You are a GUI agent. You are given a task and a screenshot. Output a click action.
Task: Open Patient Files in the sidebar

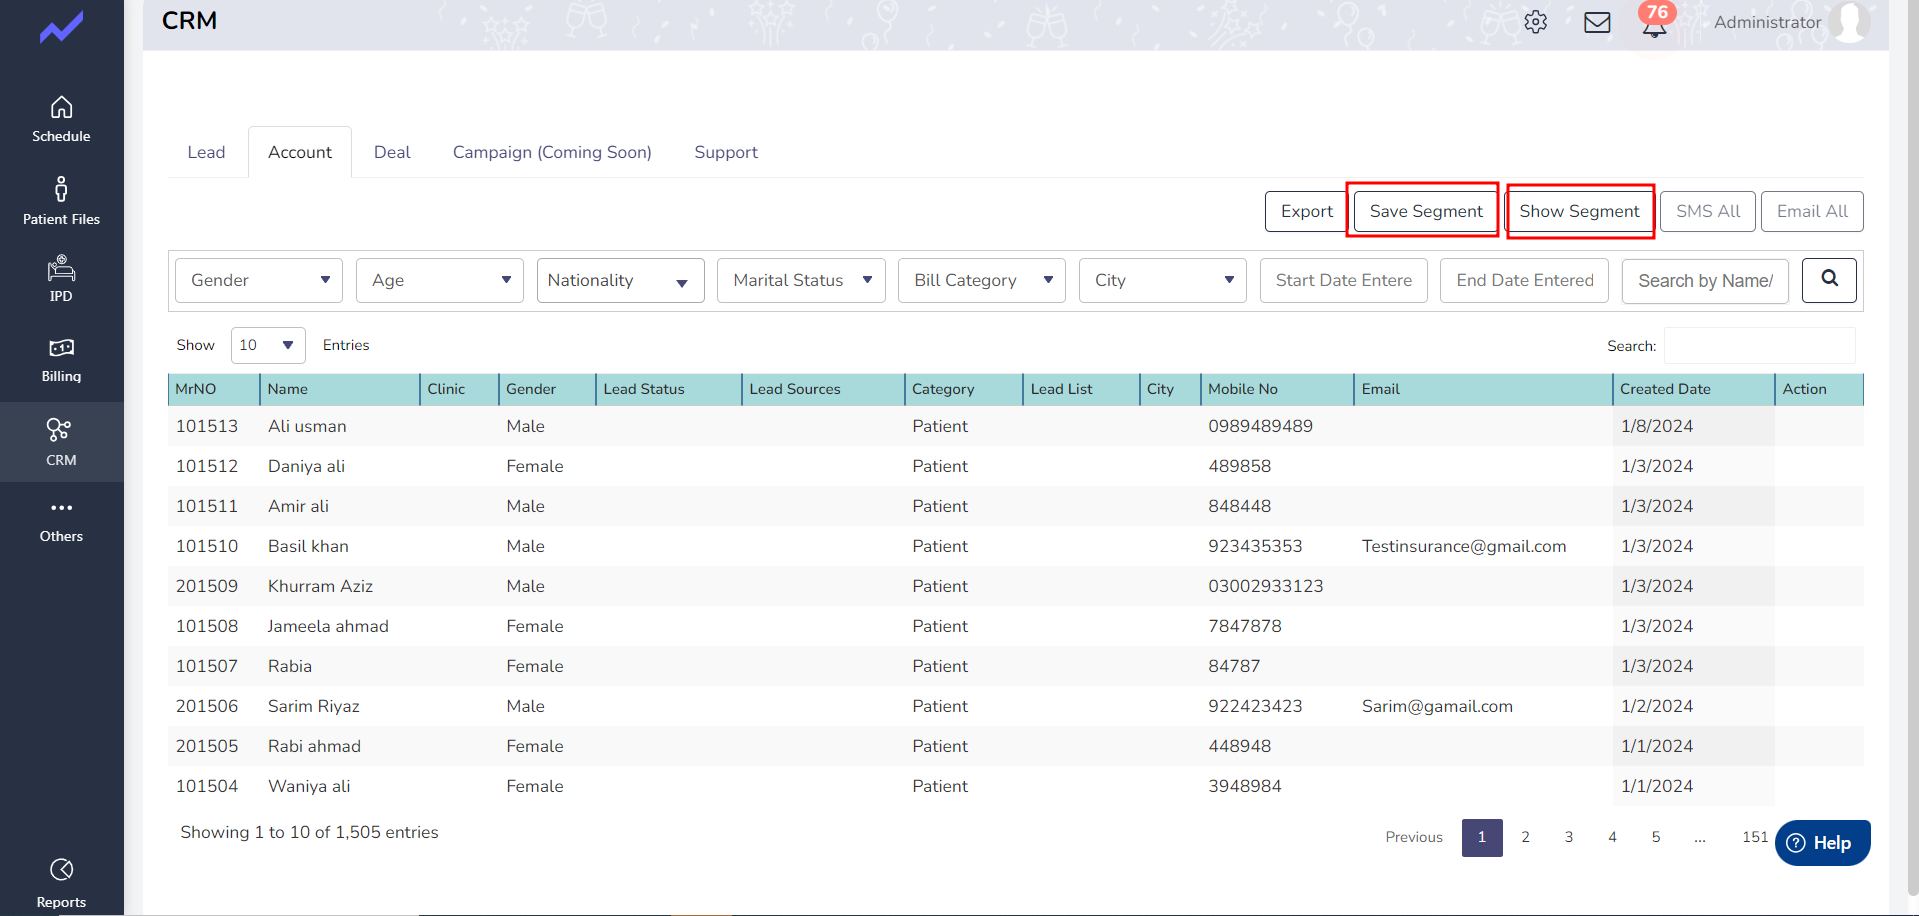(x=61, y=201)
